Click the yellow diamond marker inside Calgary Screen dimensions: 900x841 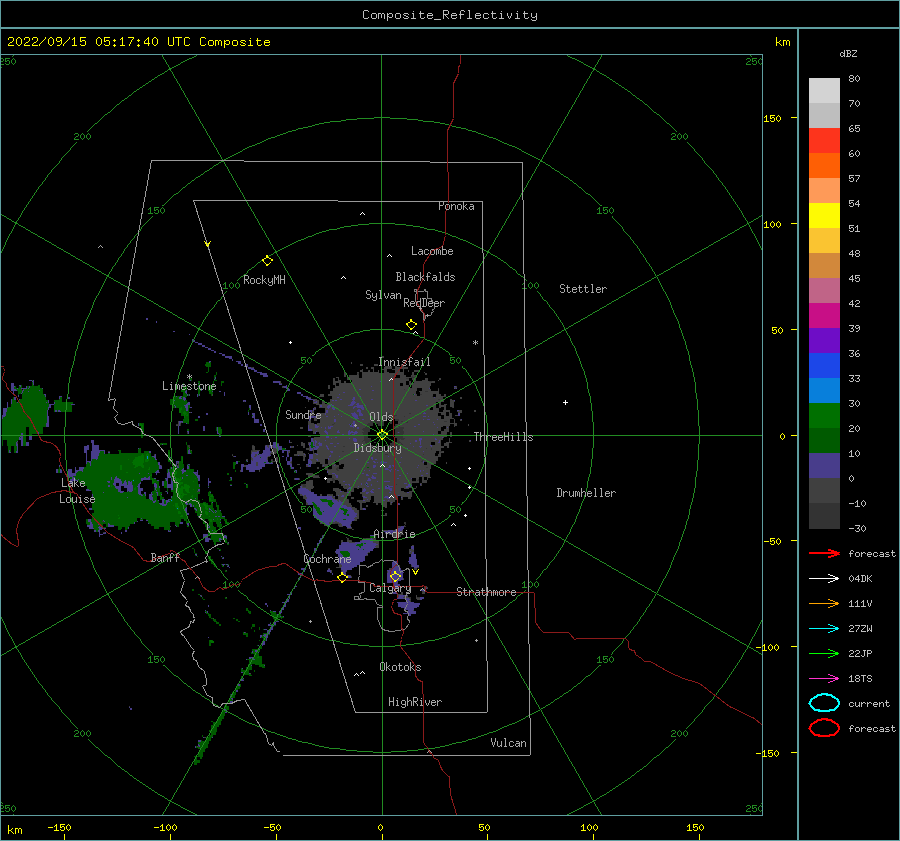point(395,576)
